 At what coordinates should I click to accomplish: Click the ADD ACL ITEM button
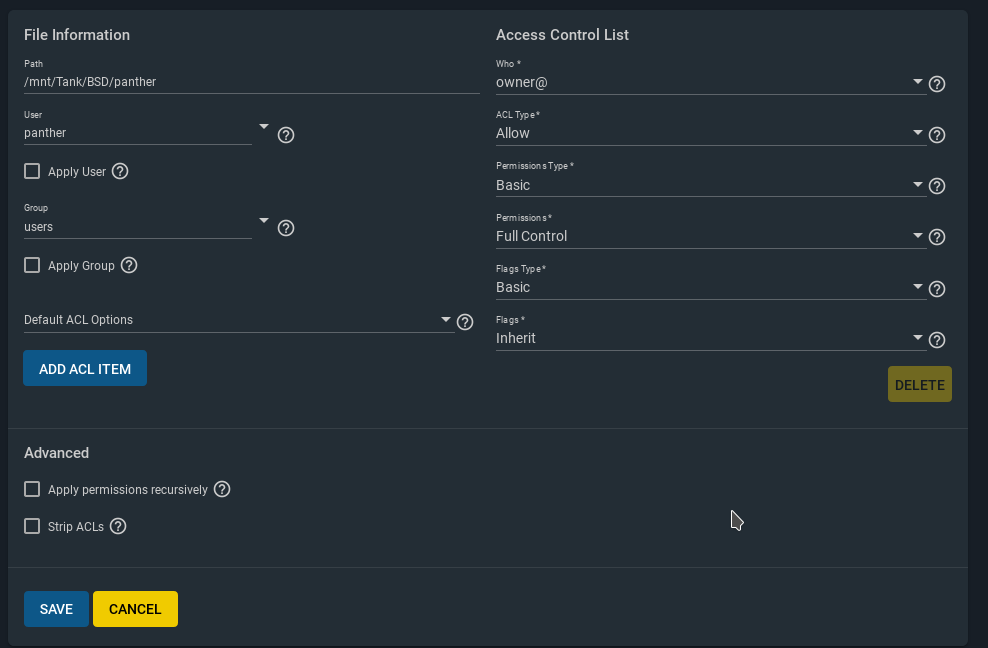(85, 368)
